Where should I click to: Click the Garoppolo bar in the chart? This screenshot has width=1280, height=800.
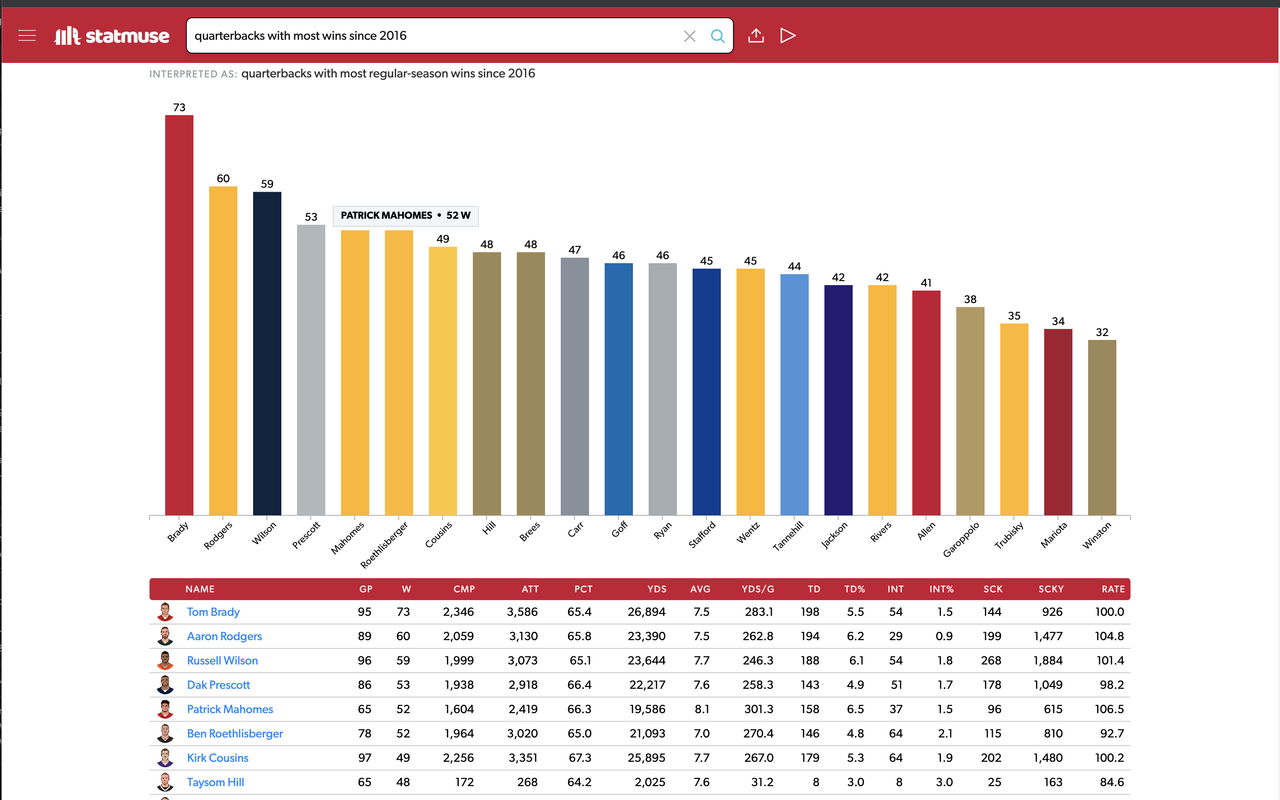pyautogui.click(x=971, y=411)
